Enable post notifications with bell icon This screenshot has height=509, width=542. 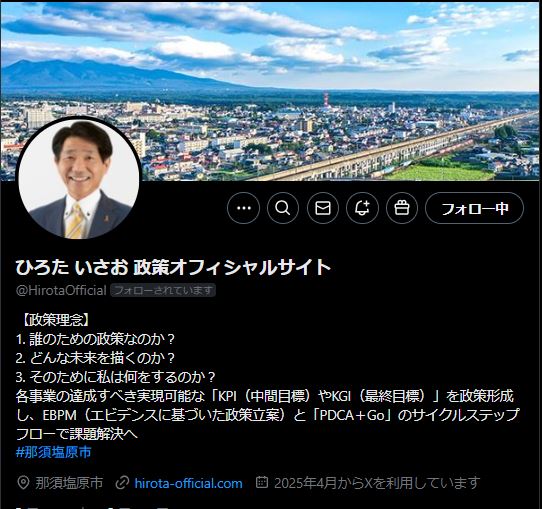362,208
